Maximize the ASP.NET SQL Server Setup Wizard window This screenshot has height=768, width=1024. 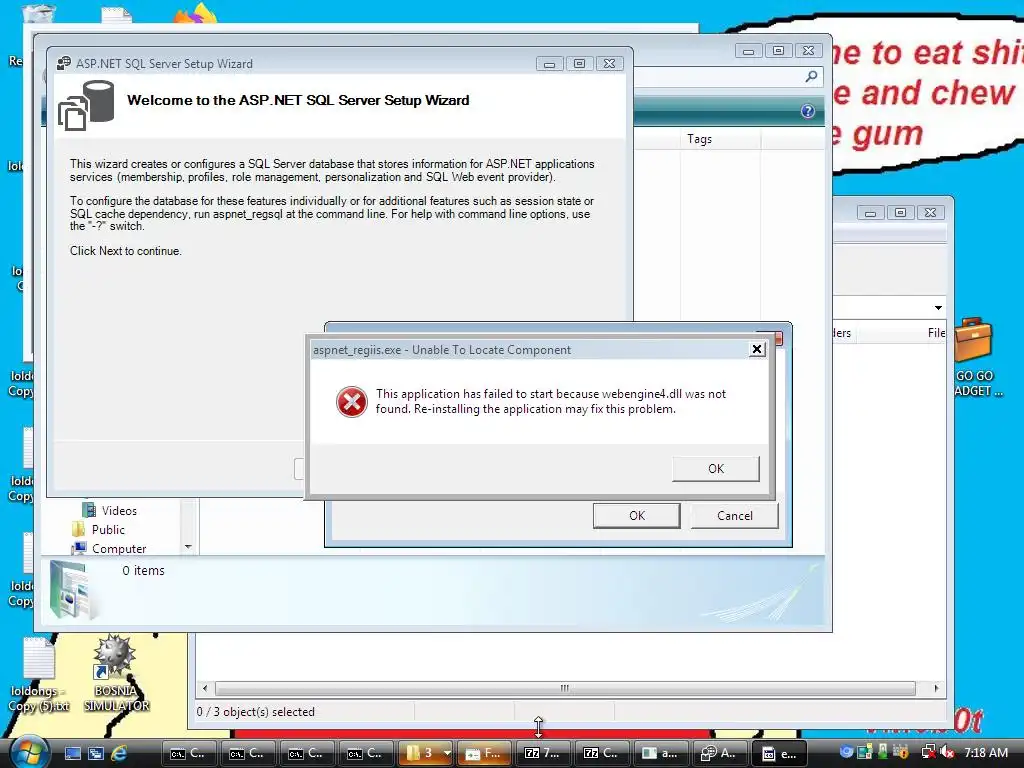[x=579, y=63]
